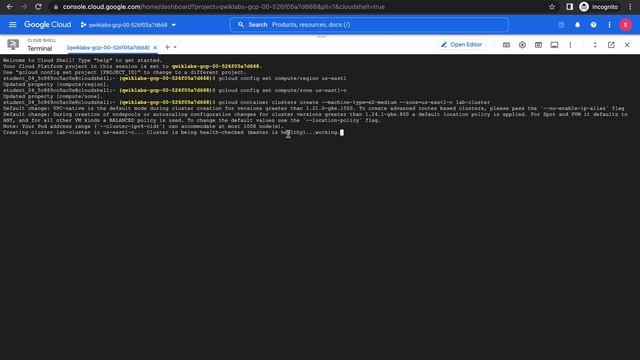Add a new terminal tab with plus
The width and height of the screenshot is (640, 360).
(167, 47)
